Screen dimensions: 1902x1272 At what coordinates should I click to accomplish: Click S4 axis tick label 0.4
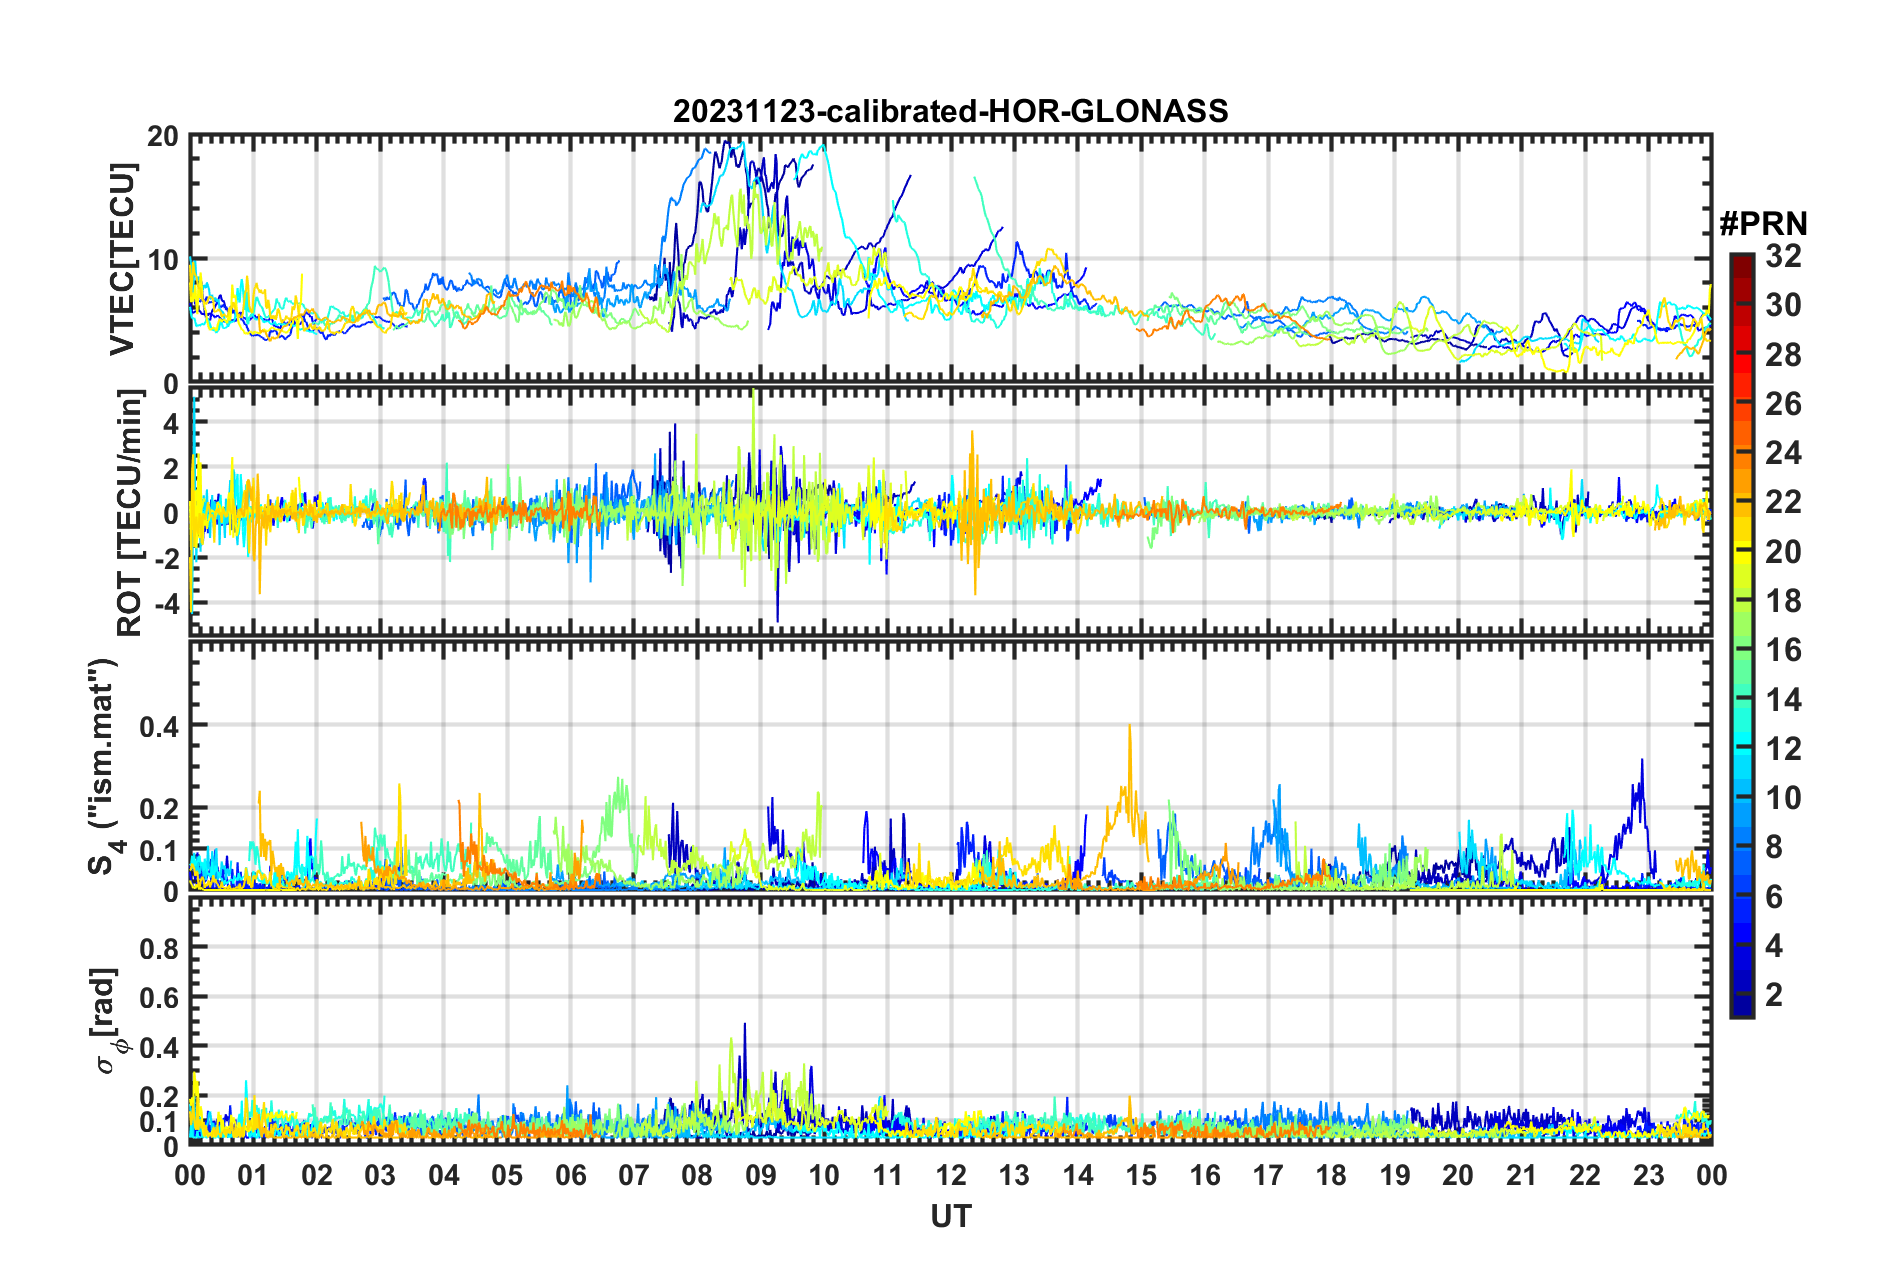point(160,726)
